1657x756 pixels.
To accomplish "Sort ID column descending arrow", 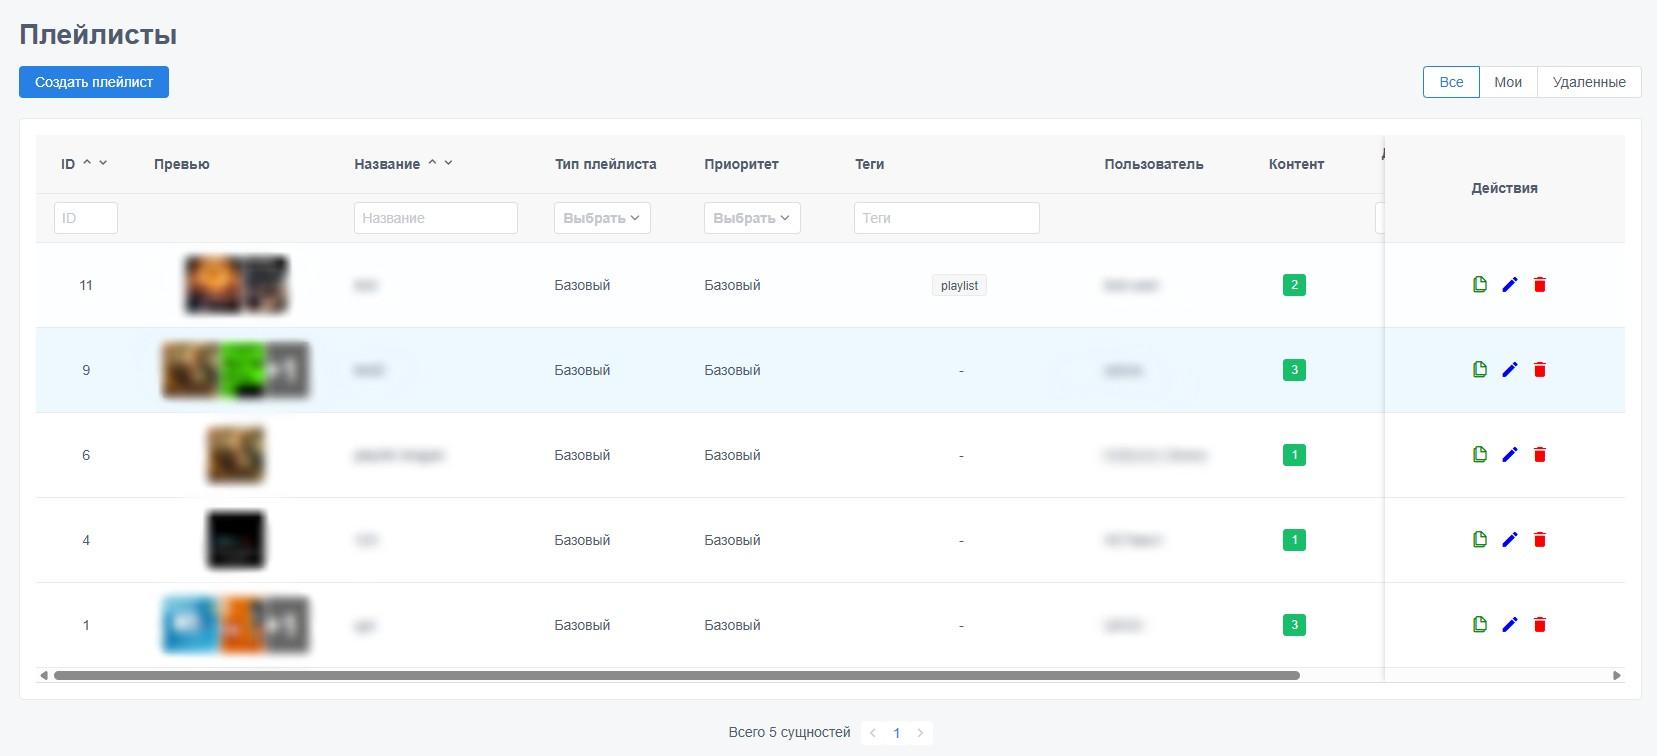I will pos(103,162).
